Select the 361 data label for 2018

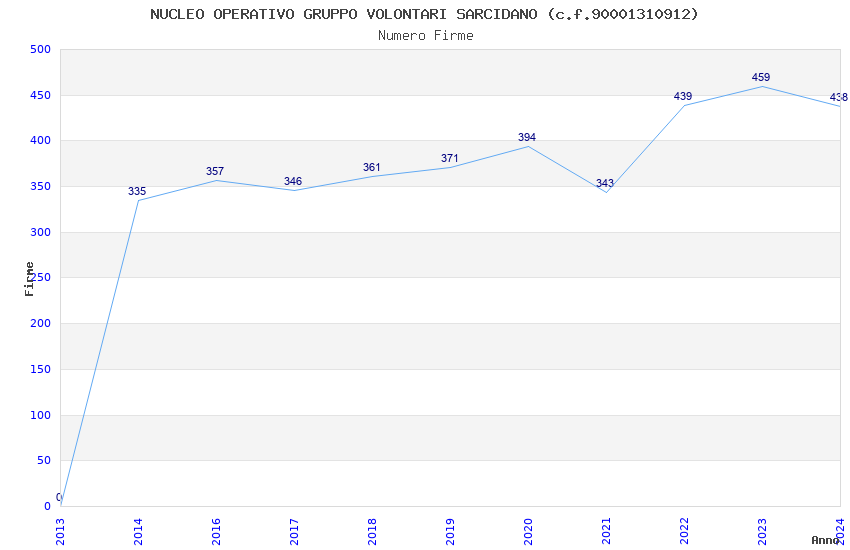(x=371, y=168)
